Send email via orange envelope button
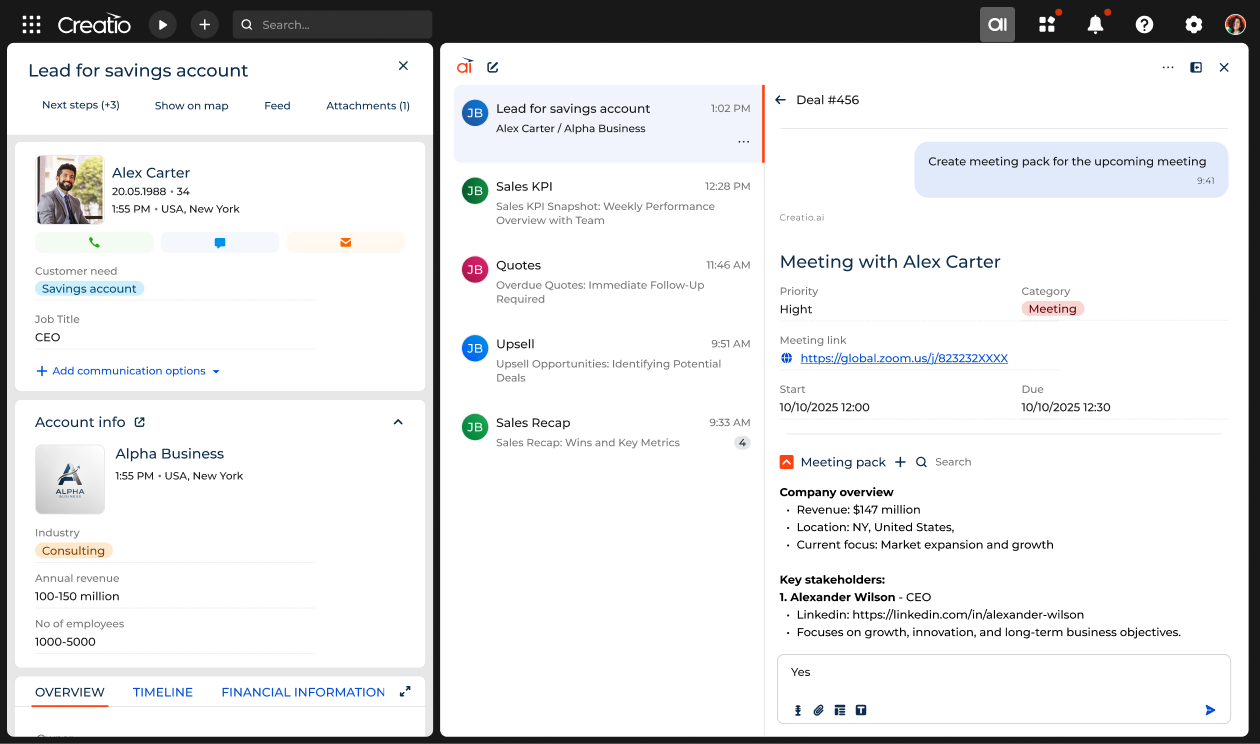The height and width of the screenshot is (744, 1260). pos(345,242)
